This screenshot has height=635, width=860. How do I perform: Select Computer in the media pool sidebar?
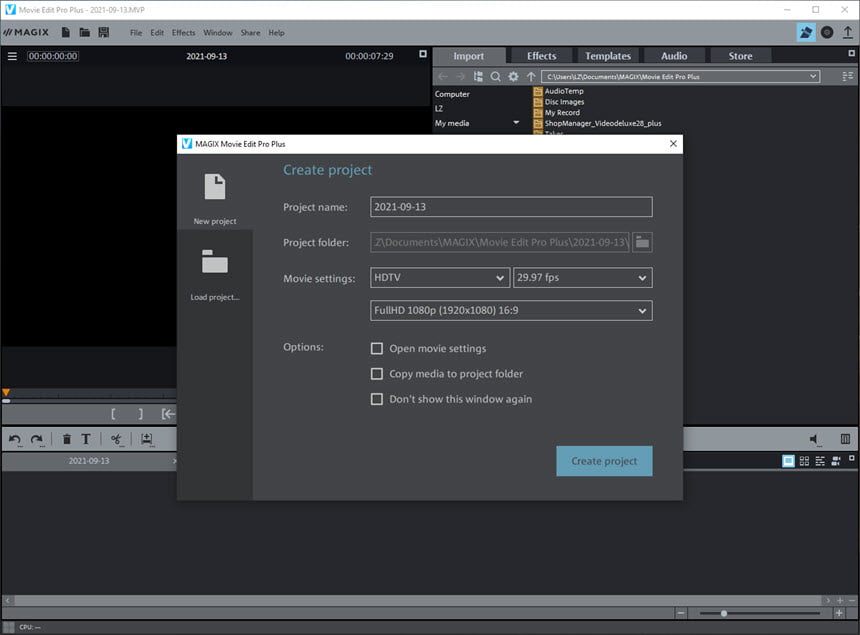452,94
